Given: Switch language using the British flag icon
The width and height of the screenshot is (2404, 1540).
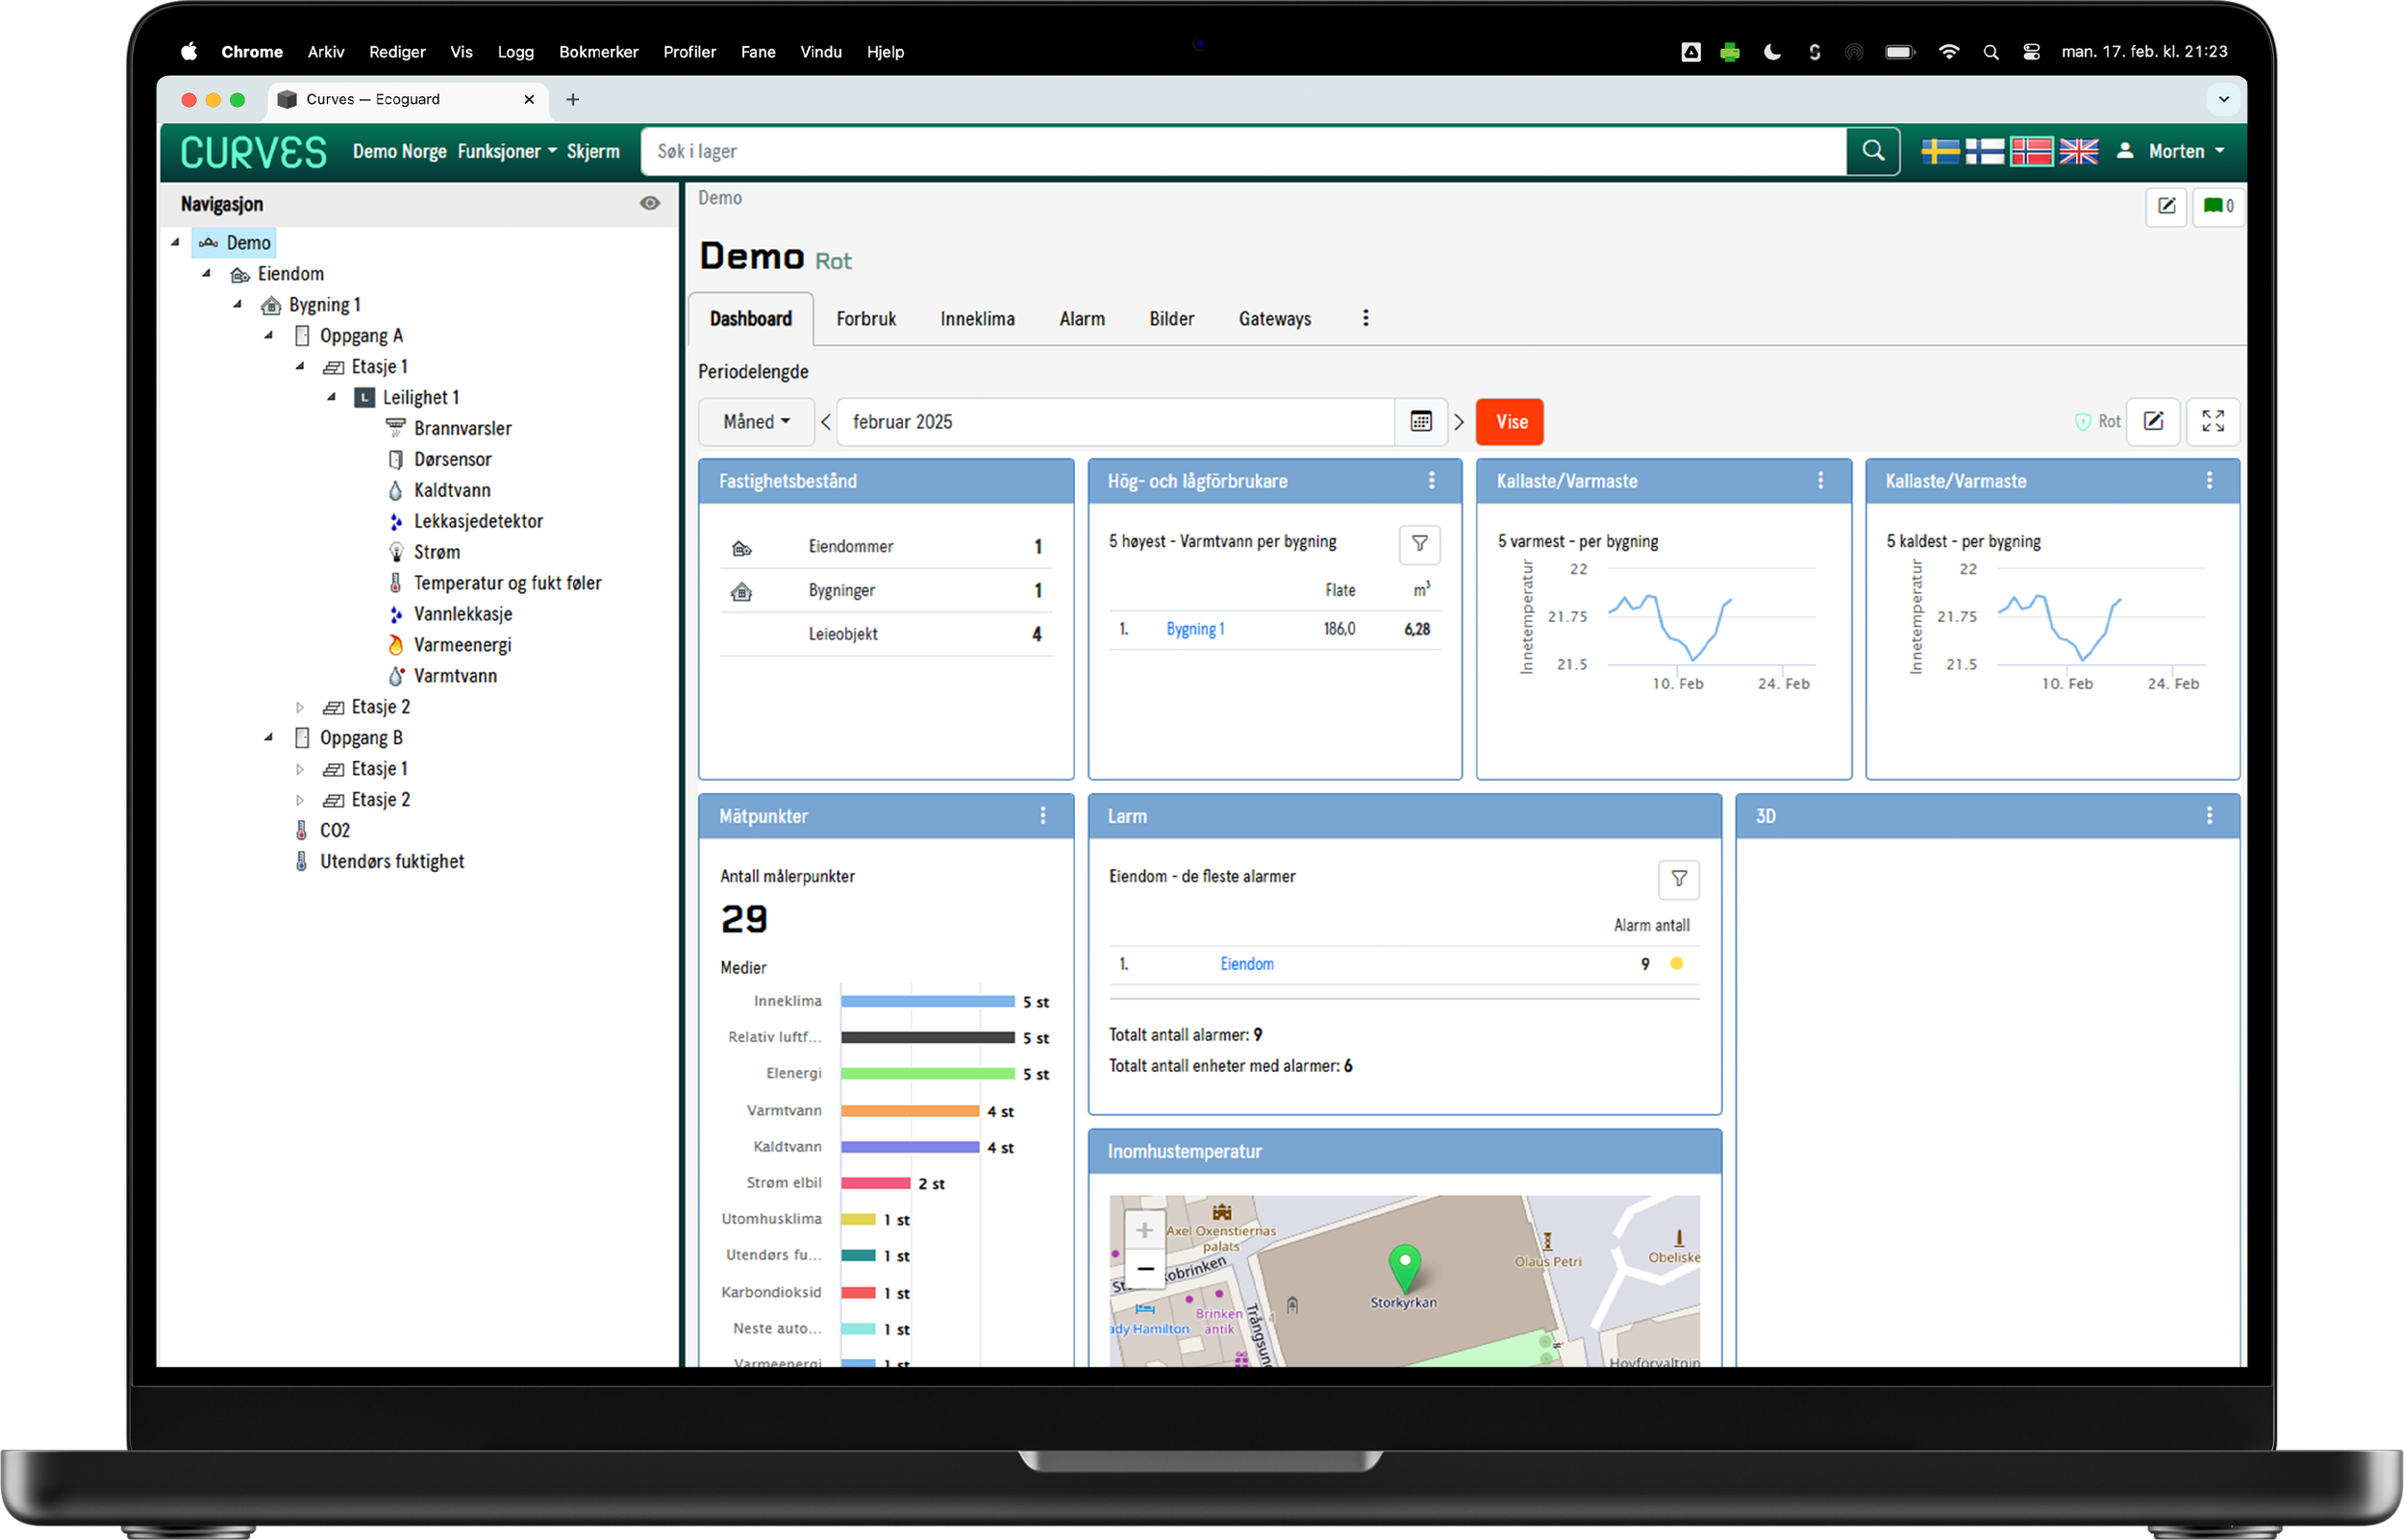Looking at the screenshot, I should click(2080, 151).
